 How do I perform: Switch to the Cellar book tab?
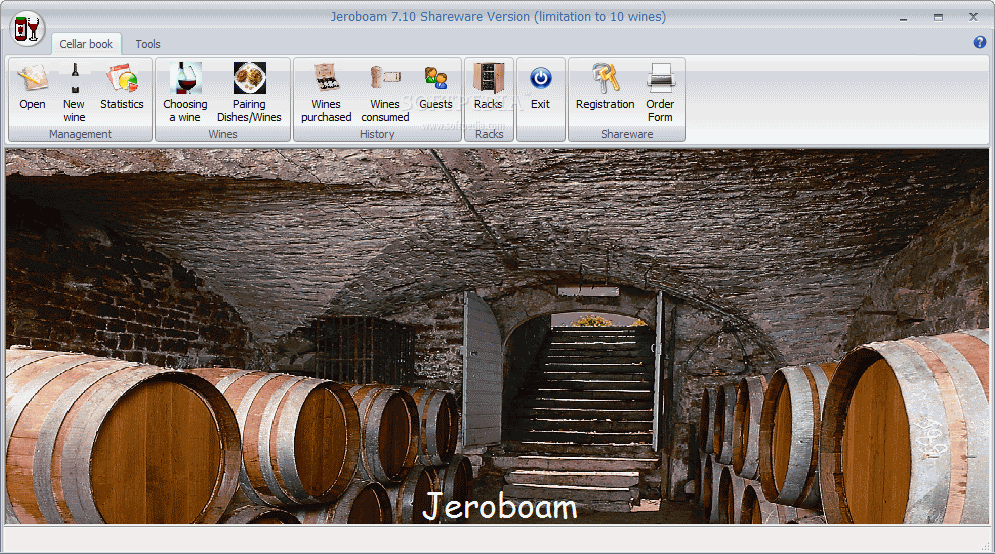pyautogui.click(x=86, y=44)
